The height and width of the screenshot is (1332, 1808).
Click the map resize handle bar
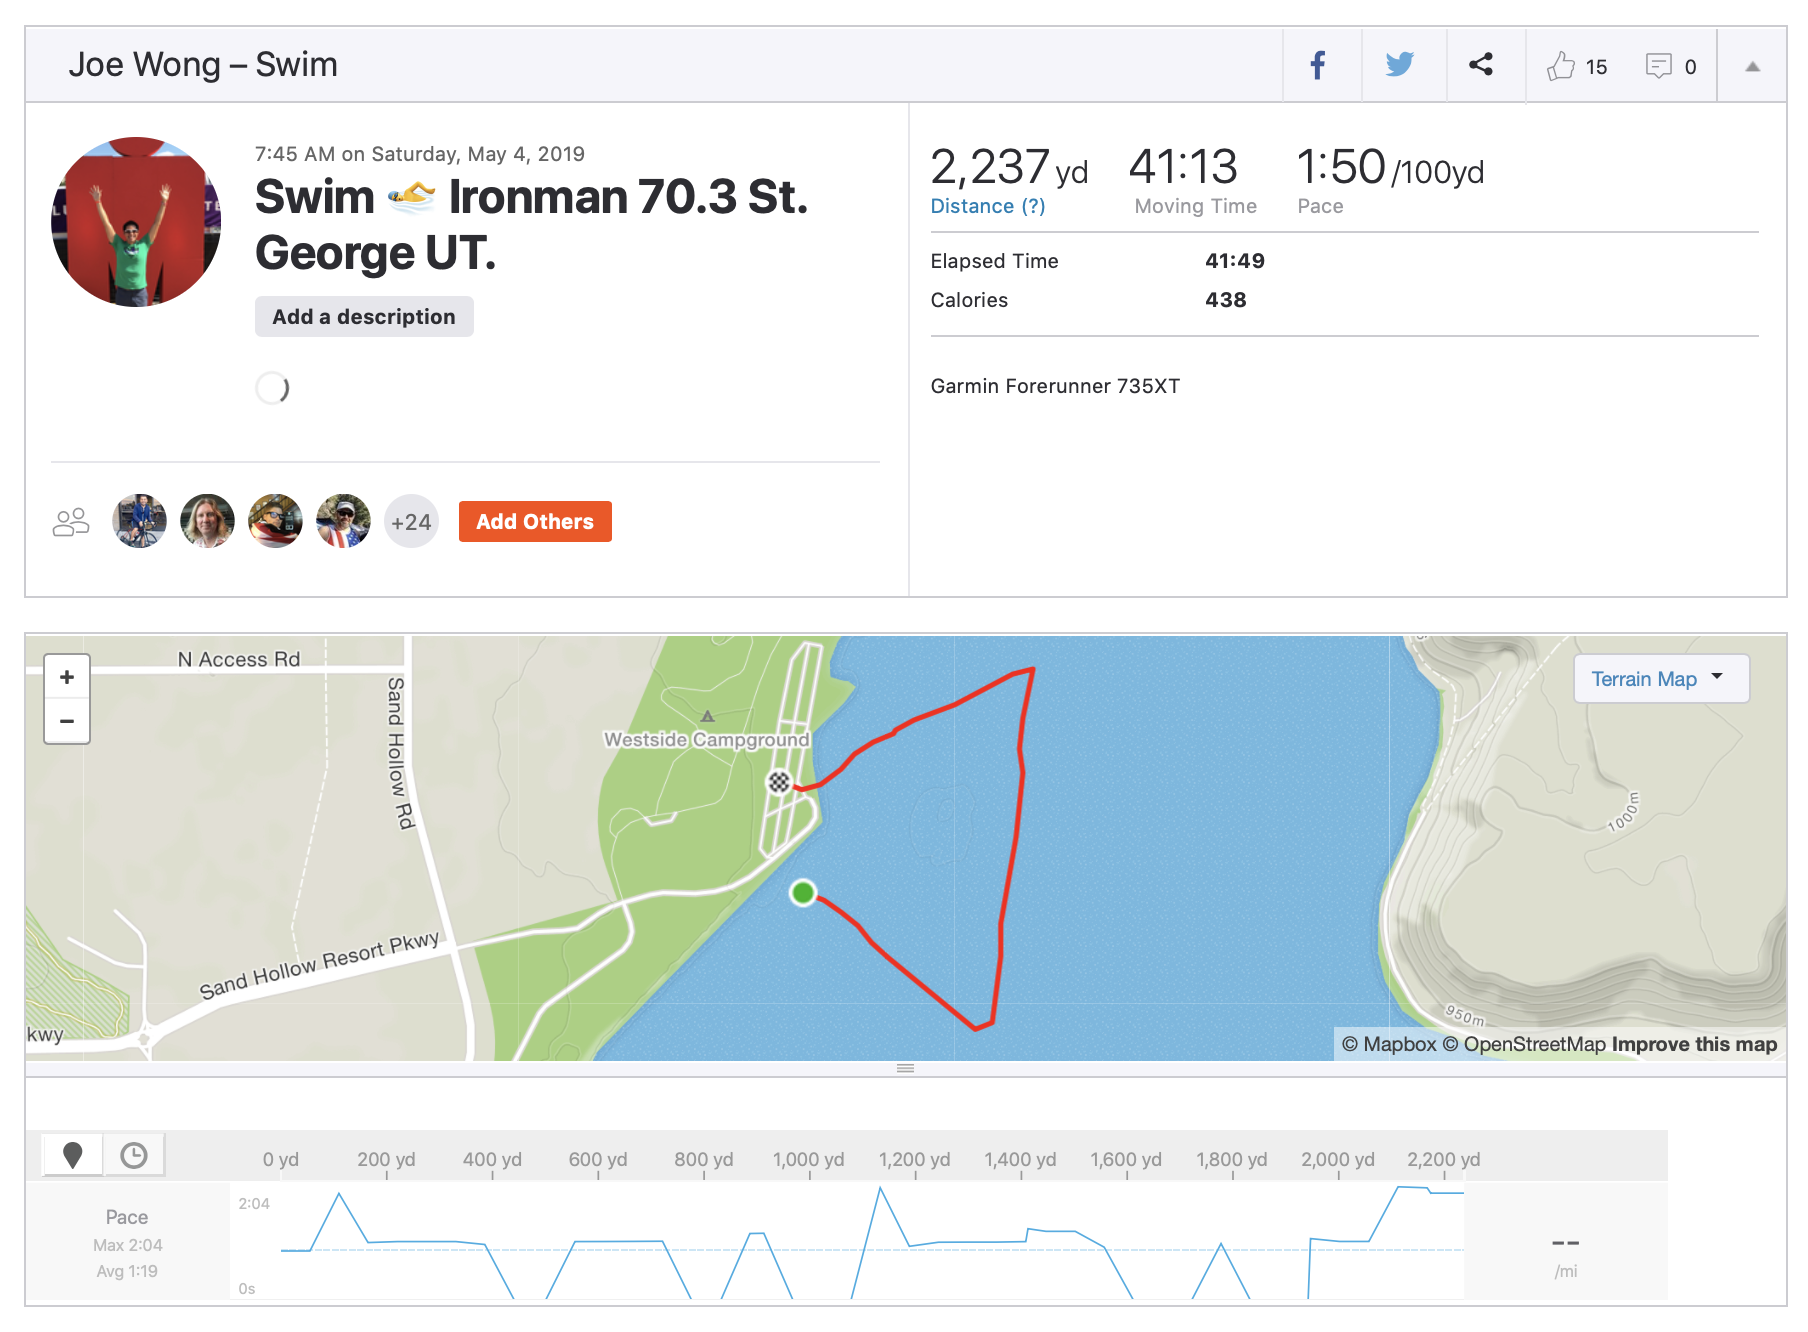tap(905, 1069)
